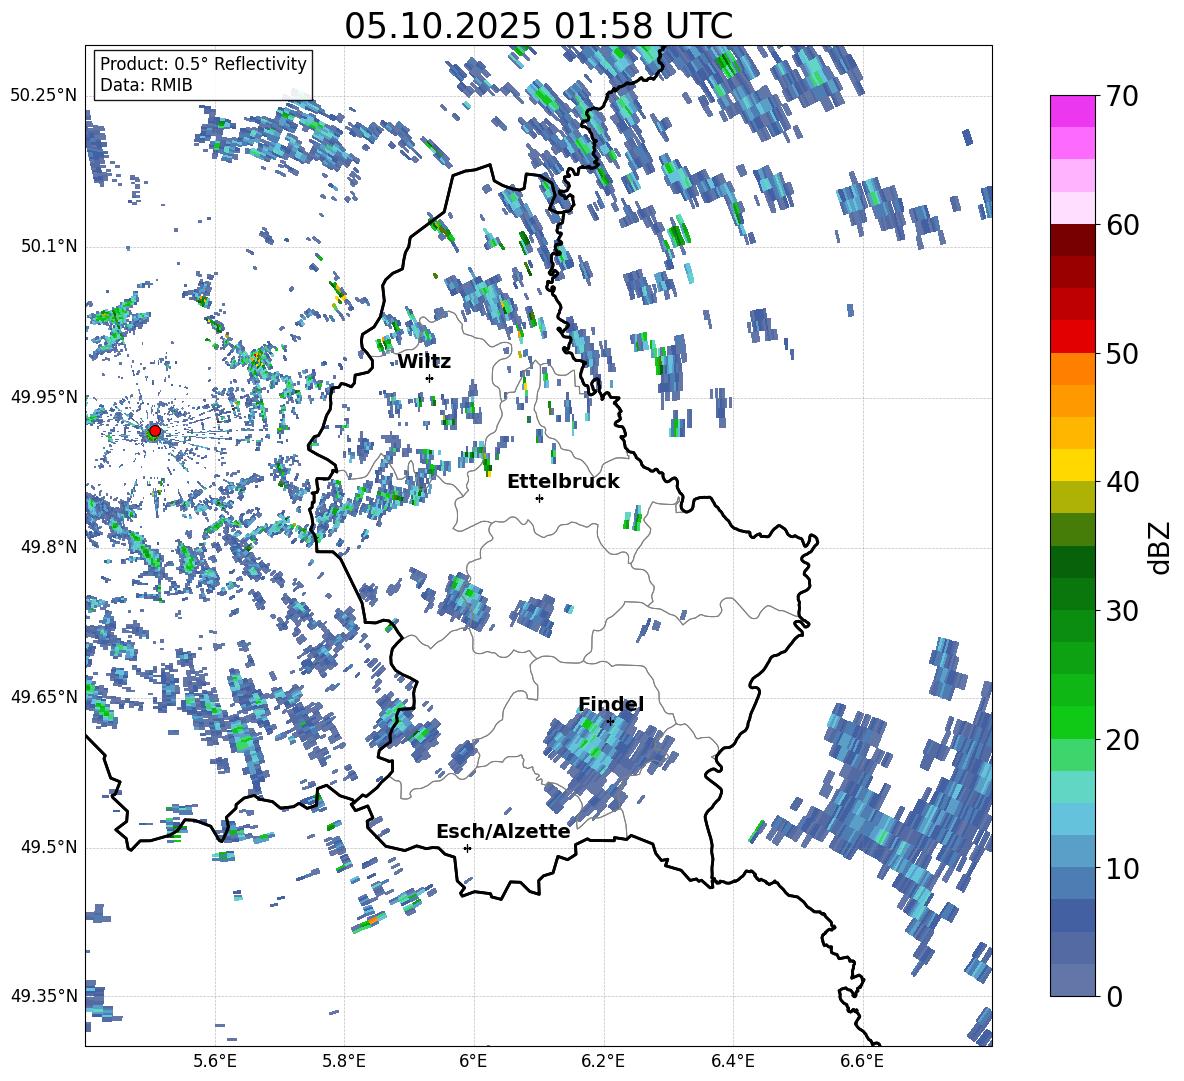Click the orange colorbar segment just below 50
The width and height of the screenshot is (1184, 1081).
[1072, 369]
